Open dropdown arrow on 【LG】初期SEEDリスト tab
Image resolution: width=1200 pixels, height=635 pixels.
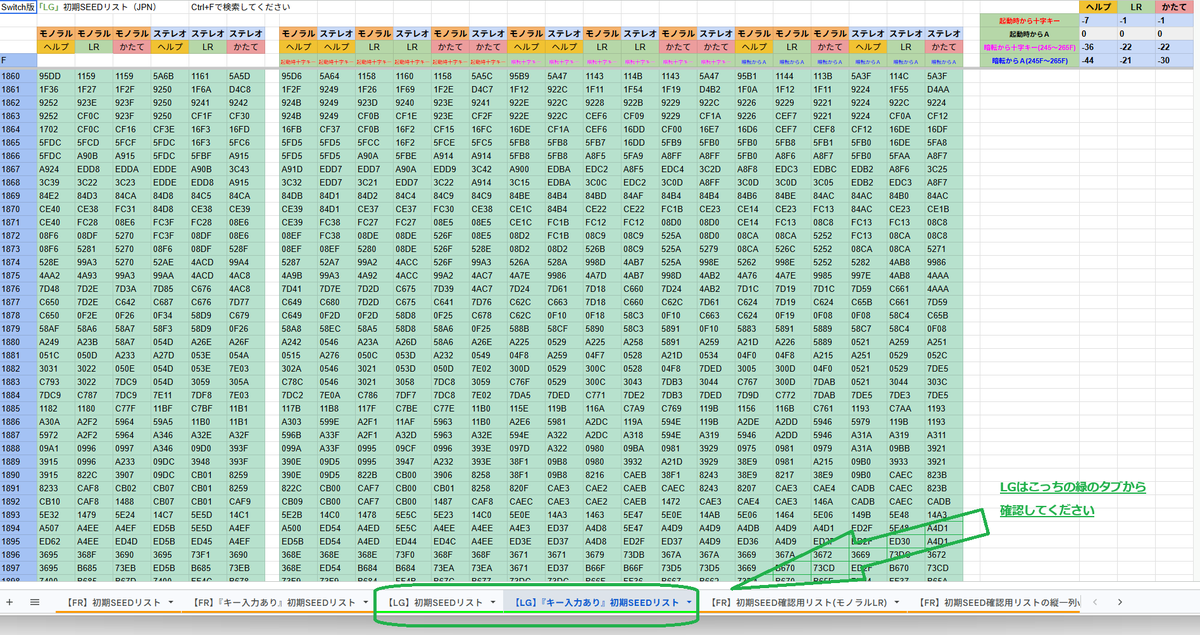(x=494, y=602)
